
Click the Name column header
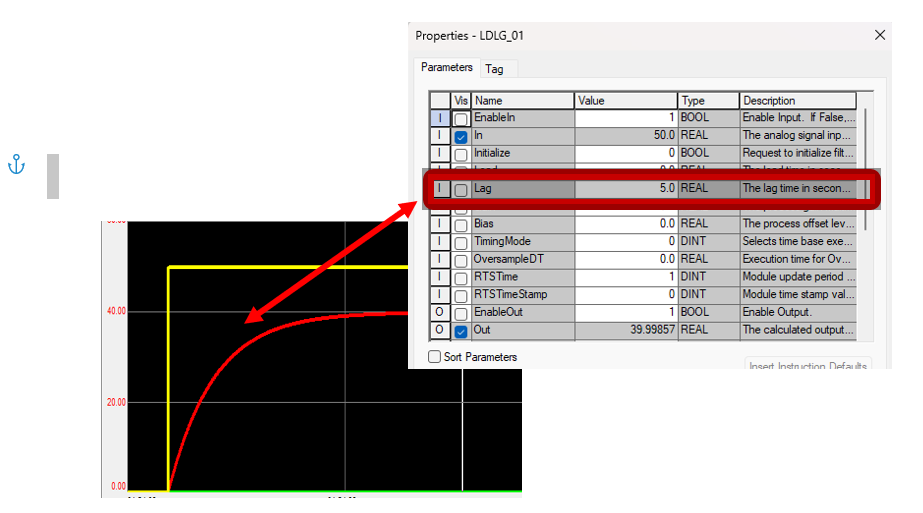pyautogui.click(x=522, y=101)
